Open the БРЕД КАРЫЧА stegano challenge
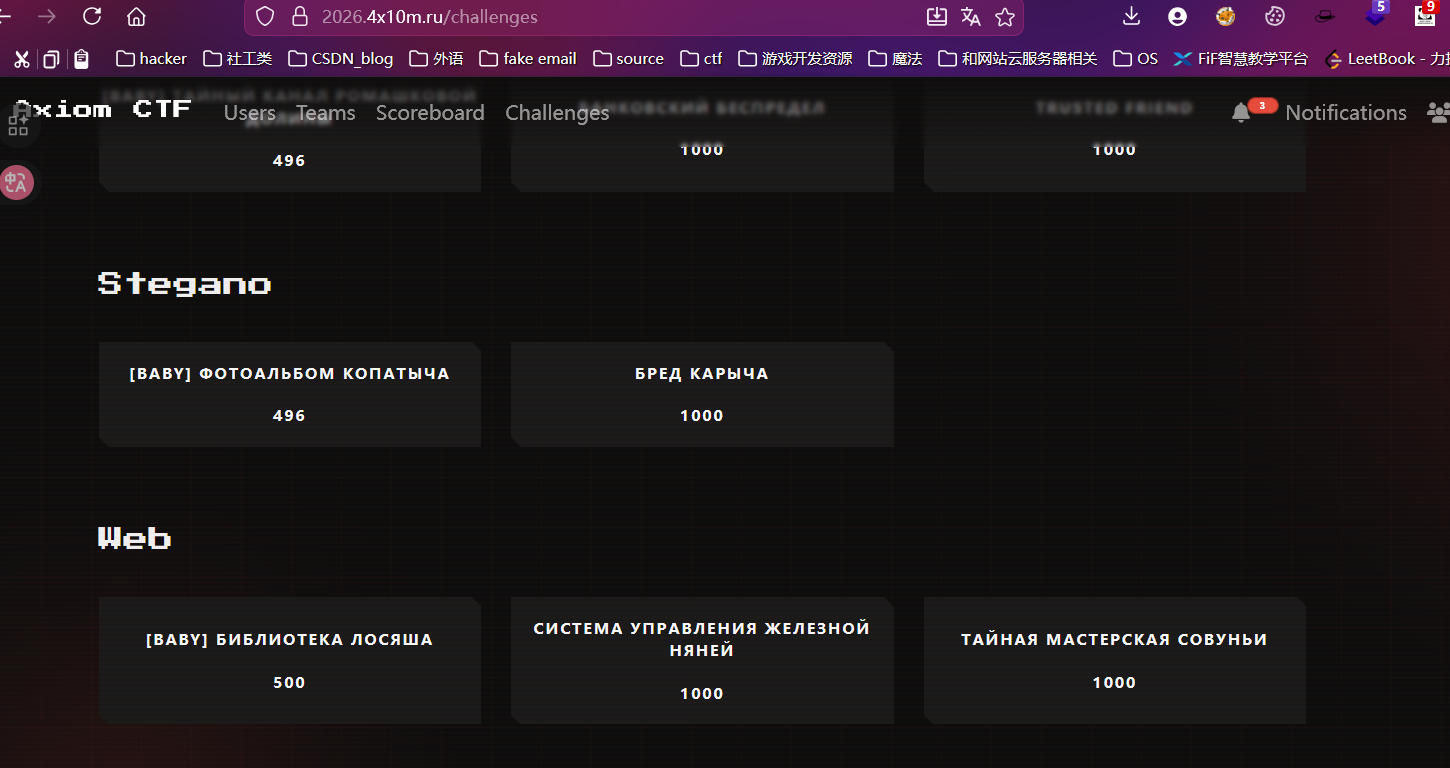This screenshot has height=768, width=1450. pyautogui.click(x=701, y=394)
